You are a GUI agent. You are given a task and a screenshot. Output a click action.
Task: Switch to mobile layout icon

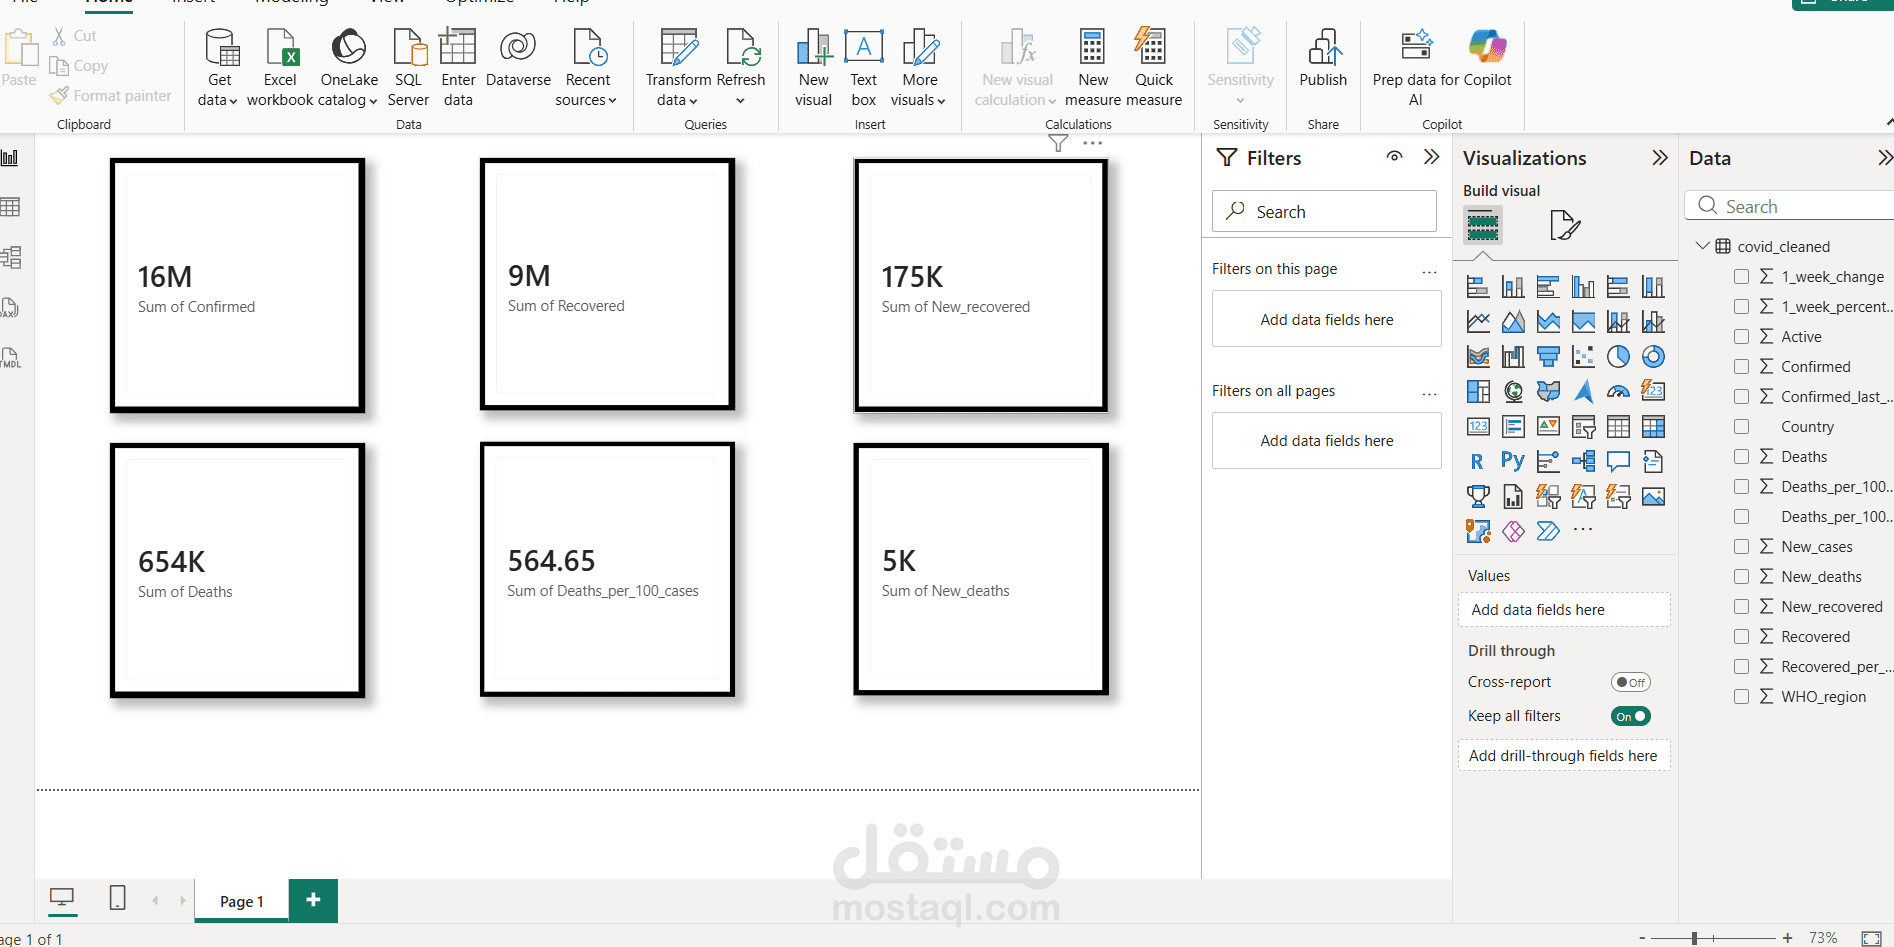pos(117,898)
